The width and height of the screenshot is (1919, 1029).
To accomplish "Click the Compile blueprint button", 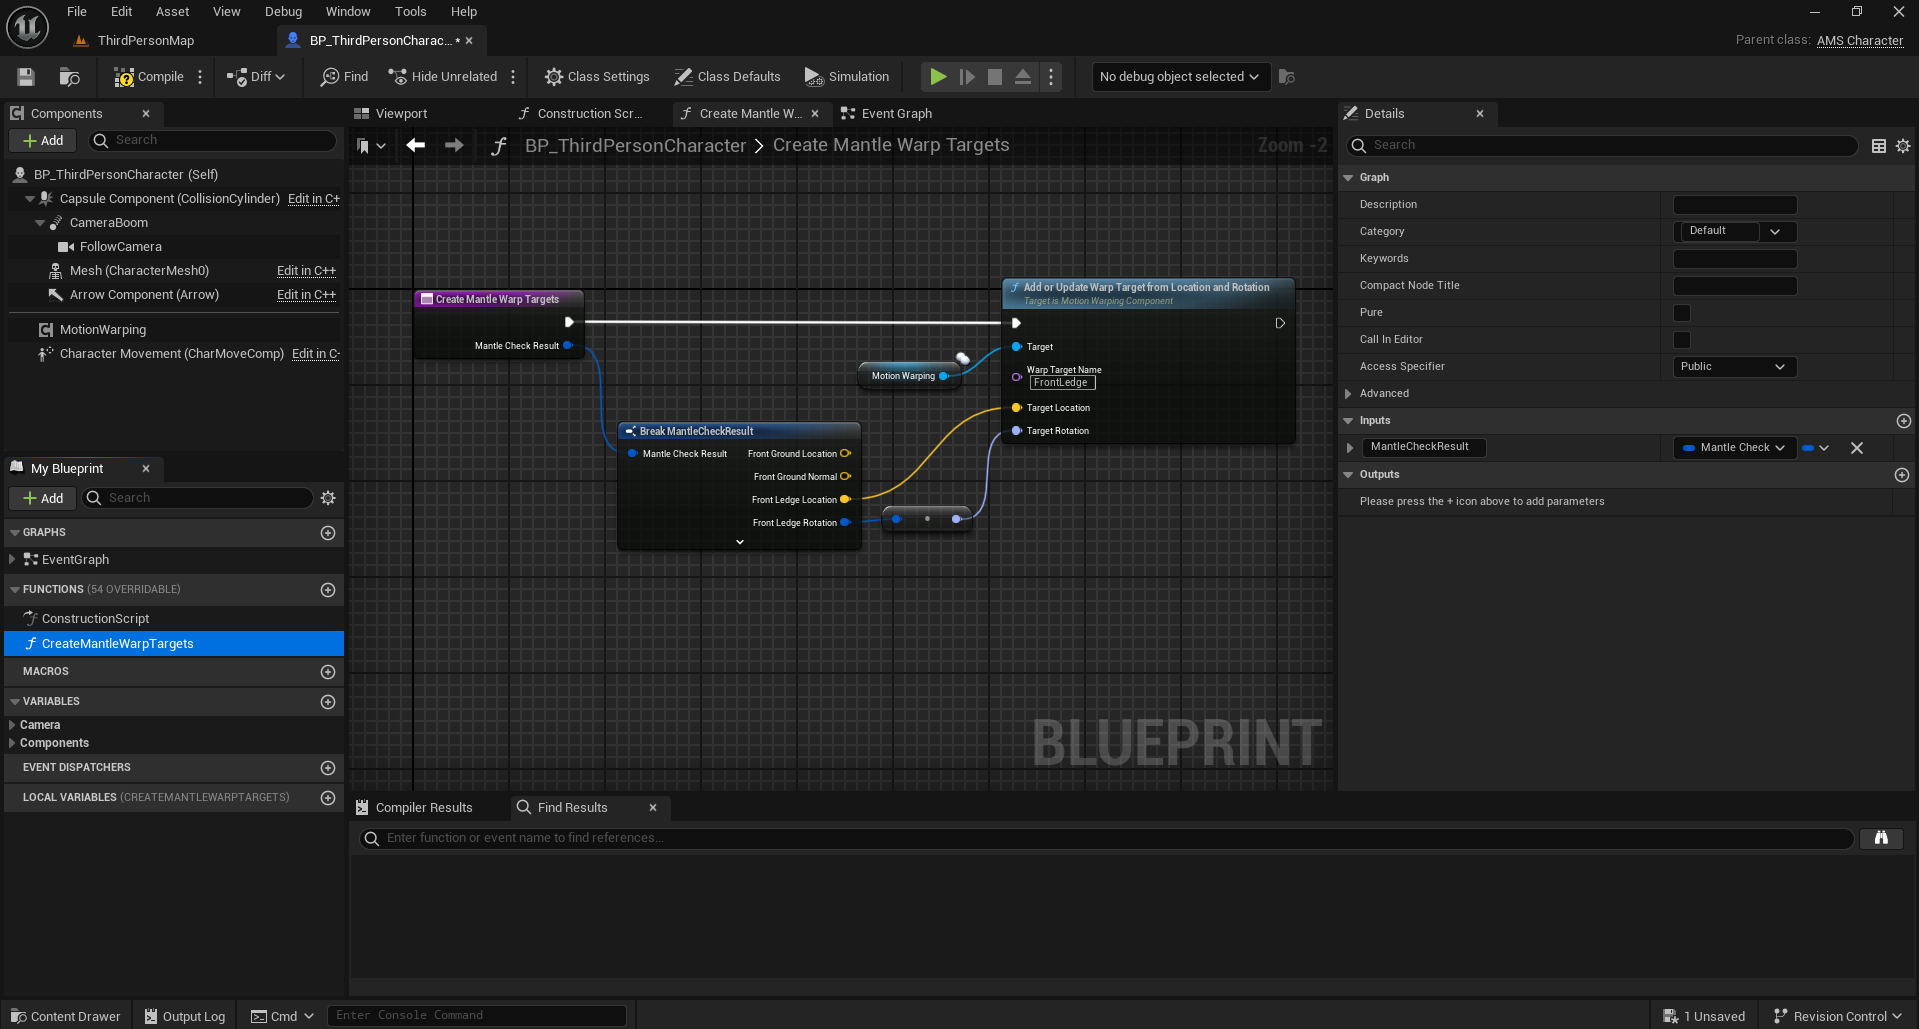I will 149,77.
